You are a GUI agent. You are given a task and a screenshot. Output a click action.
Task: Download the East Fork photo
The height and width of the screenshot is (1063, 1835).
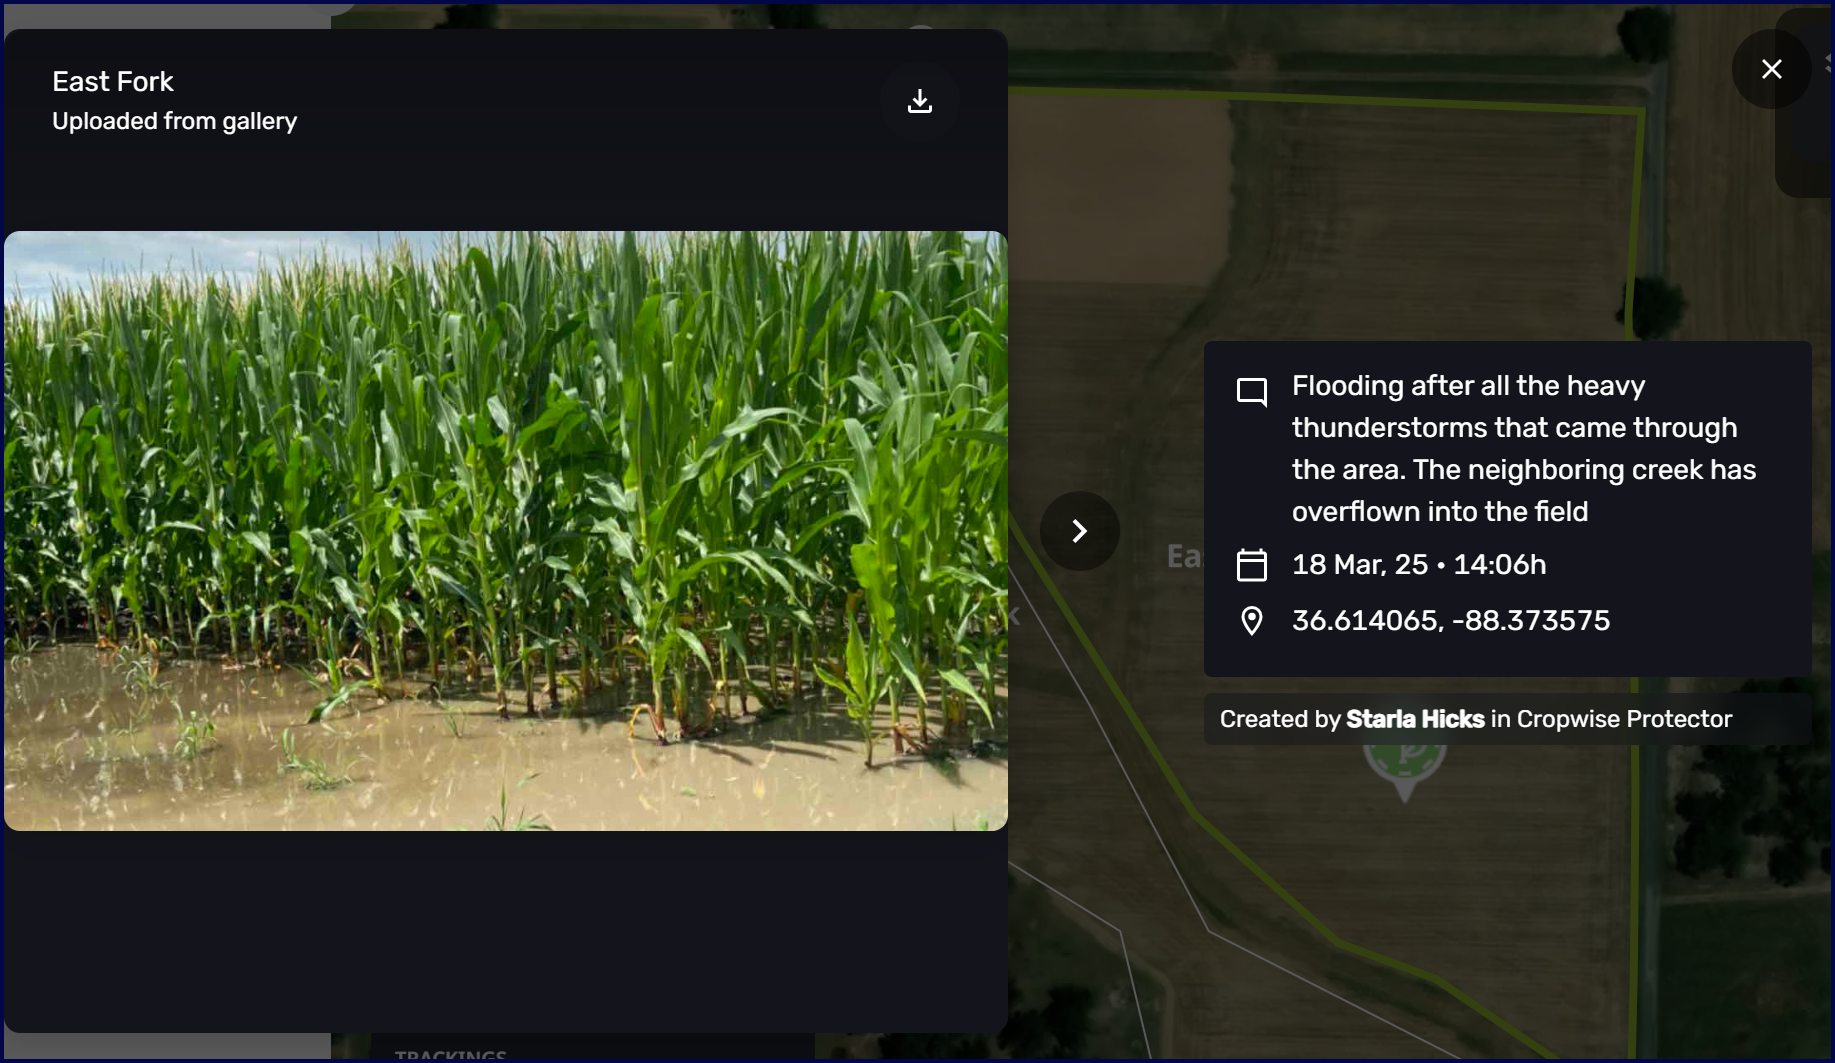coord(920,101)
